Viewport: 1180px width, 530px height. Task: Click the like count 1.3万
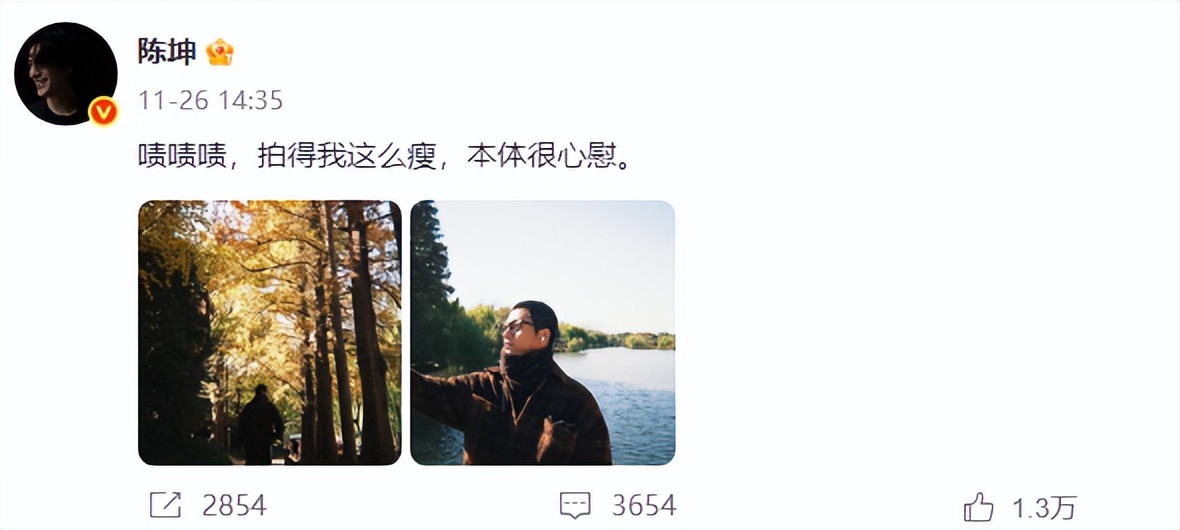pyautogui.click(x=1044, y=508)
